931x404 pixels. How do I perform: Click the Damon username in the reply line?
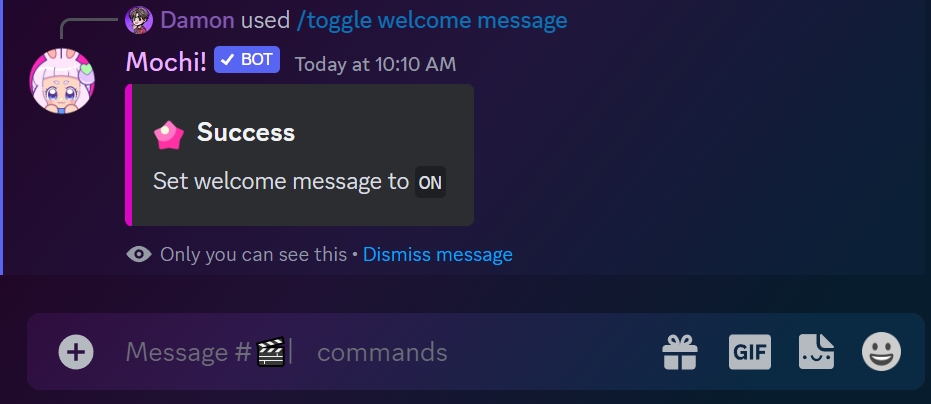click(197, 21)
